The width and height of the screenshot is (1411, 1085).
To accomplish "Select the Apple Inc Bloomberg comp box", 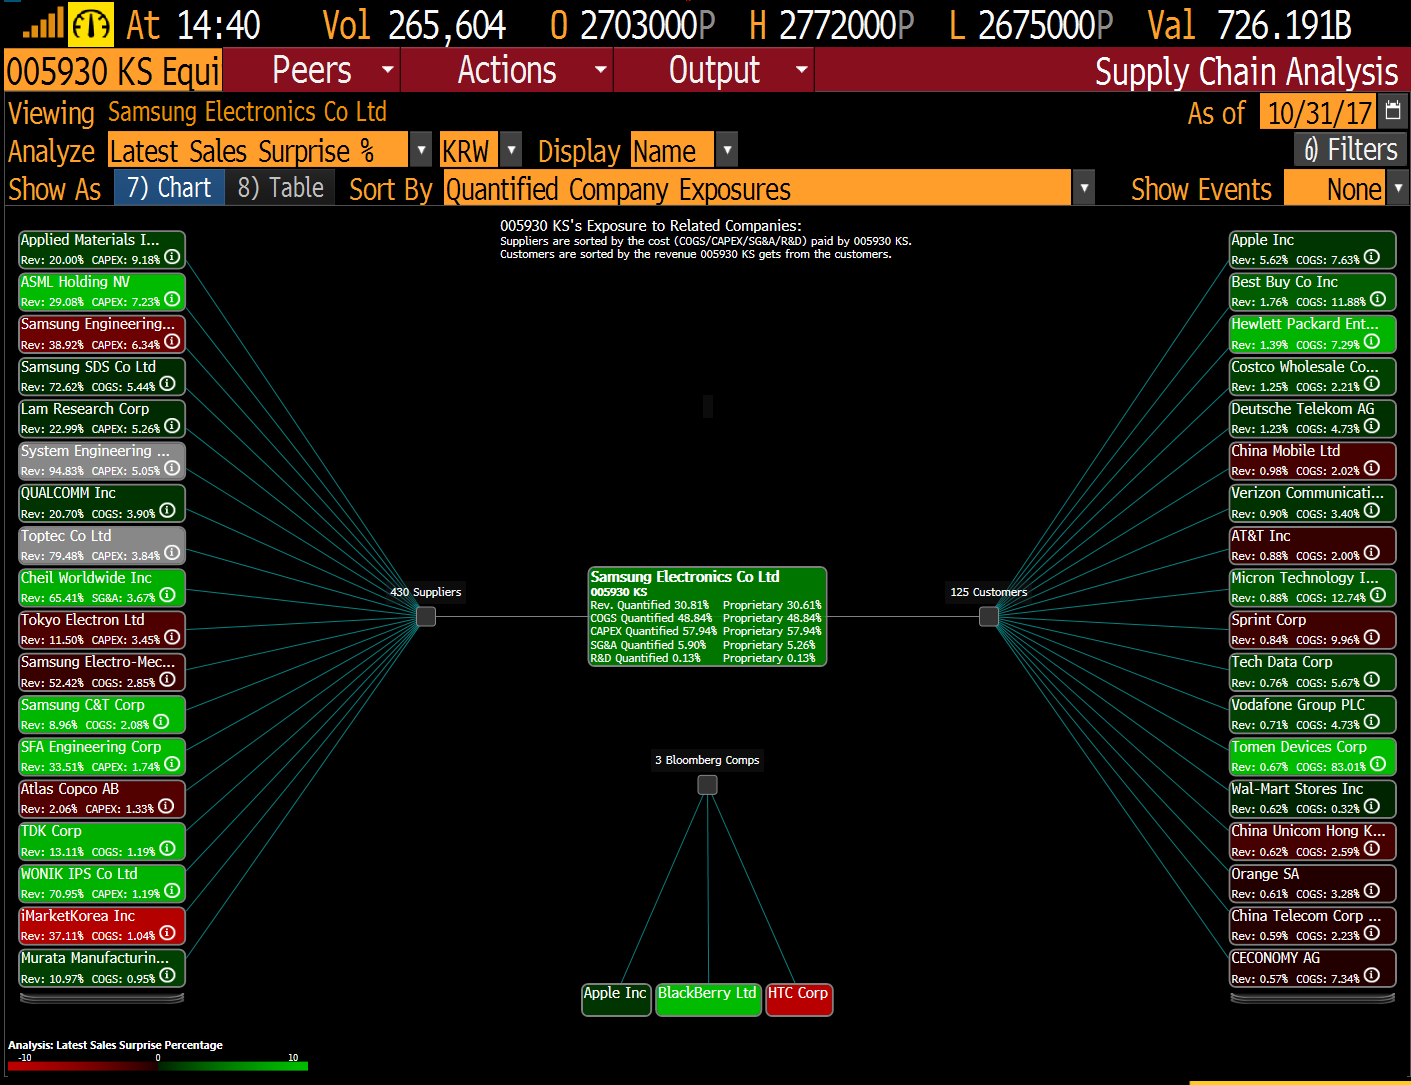I will click(616, 999).
